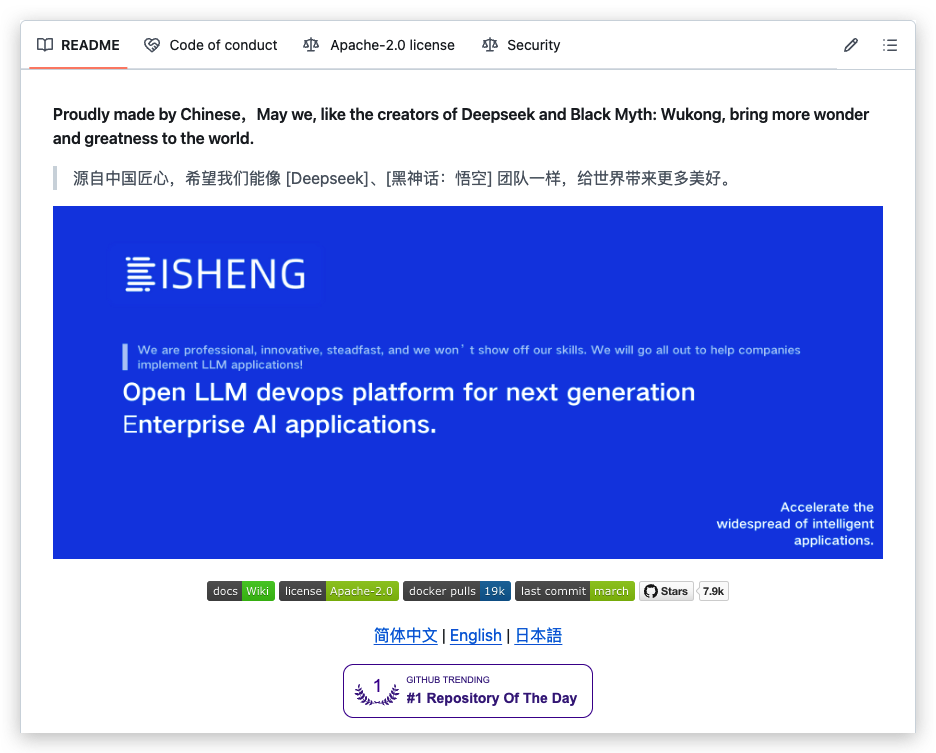Click the scales icon beside Apache-2.0 license
This screenshot has height=753, width=936.
coord(311,45)
